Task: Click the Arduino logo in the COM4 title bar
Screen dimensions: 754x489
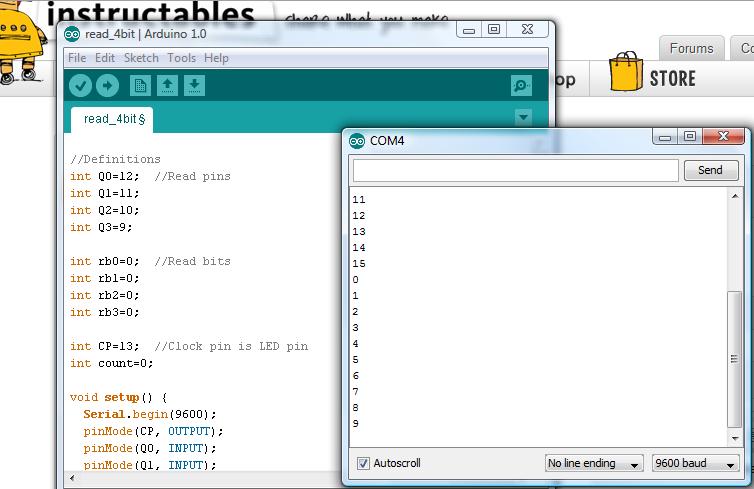Action: (357, 141)
